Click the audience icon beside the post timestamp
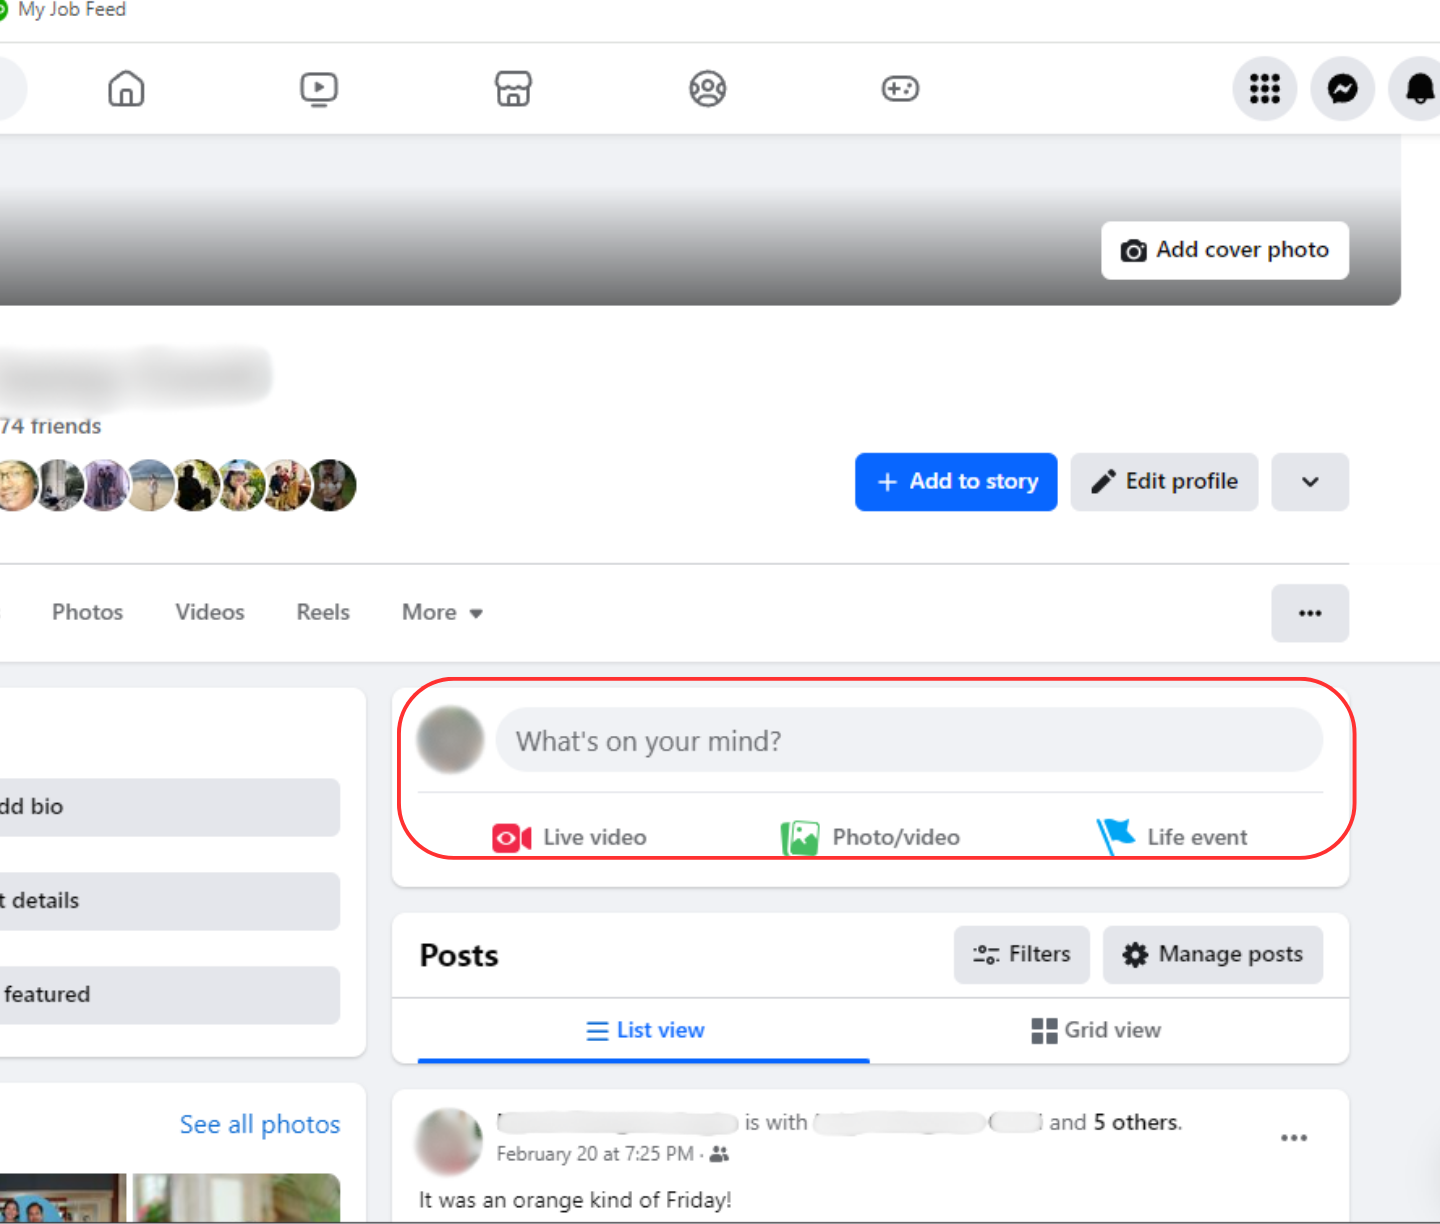 (719, 1154)
